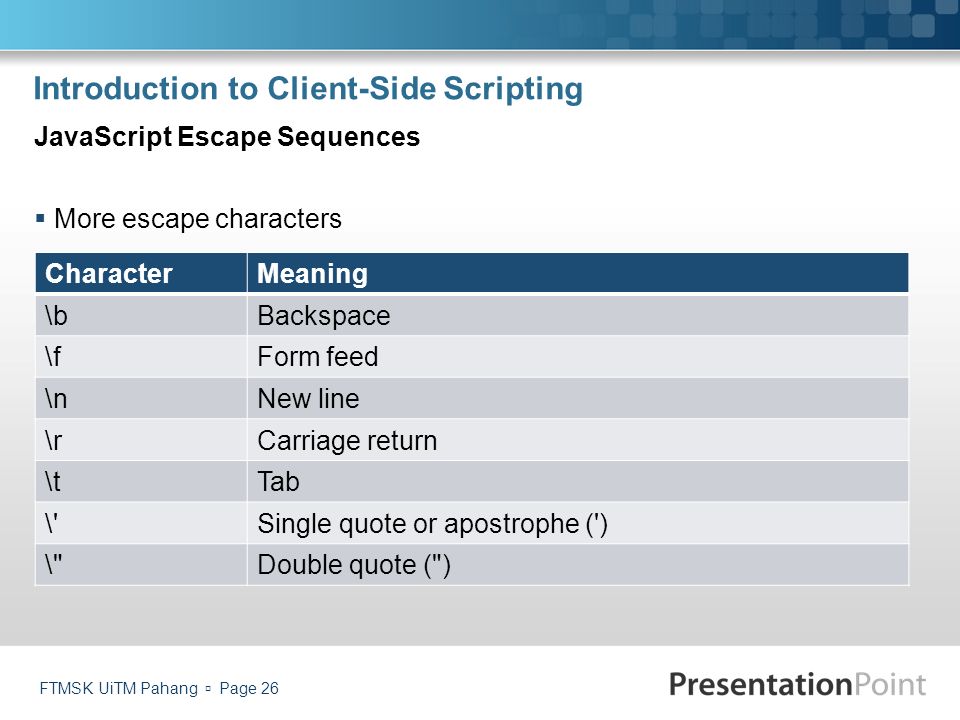Viewport: 960px width, 720px height.
Task: Click the Character column header
Action: [141, 273]
